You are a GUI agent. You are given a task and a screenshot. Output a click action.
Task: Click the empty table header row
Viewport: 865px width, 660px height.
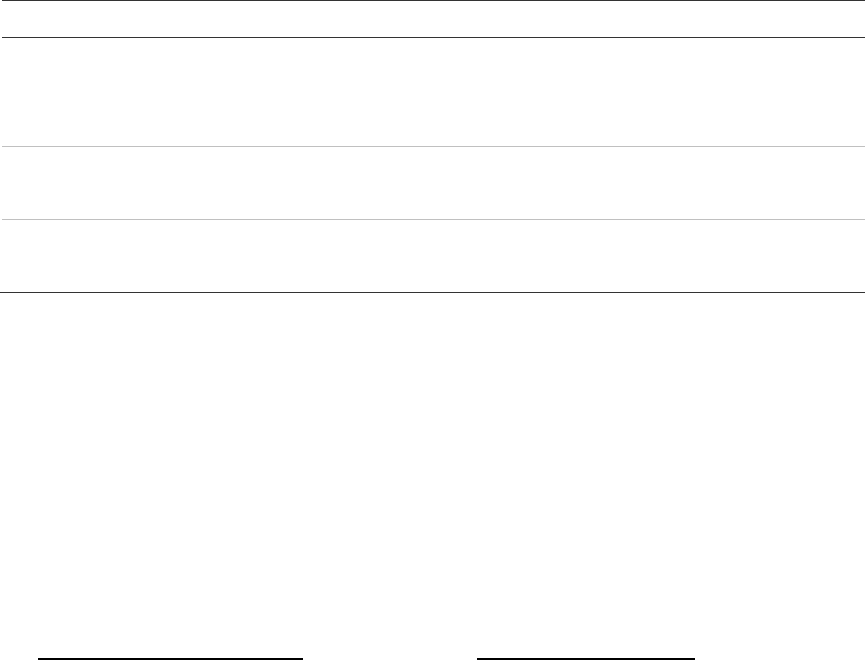pos(432,19)
